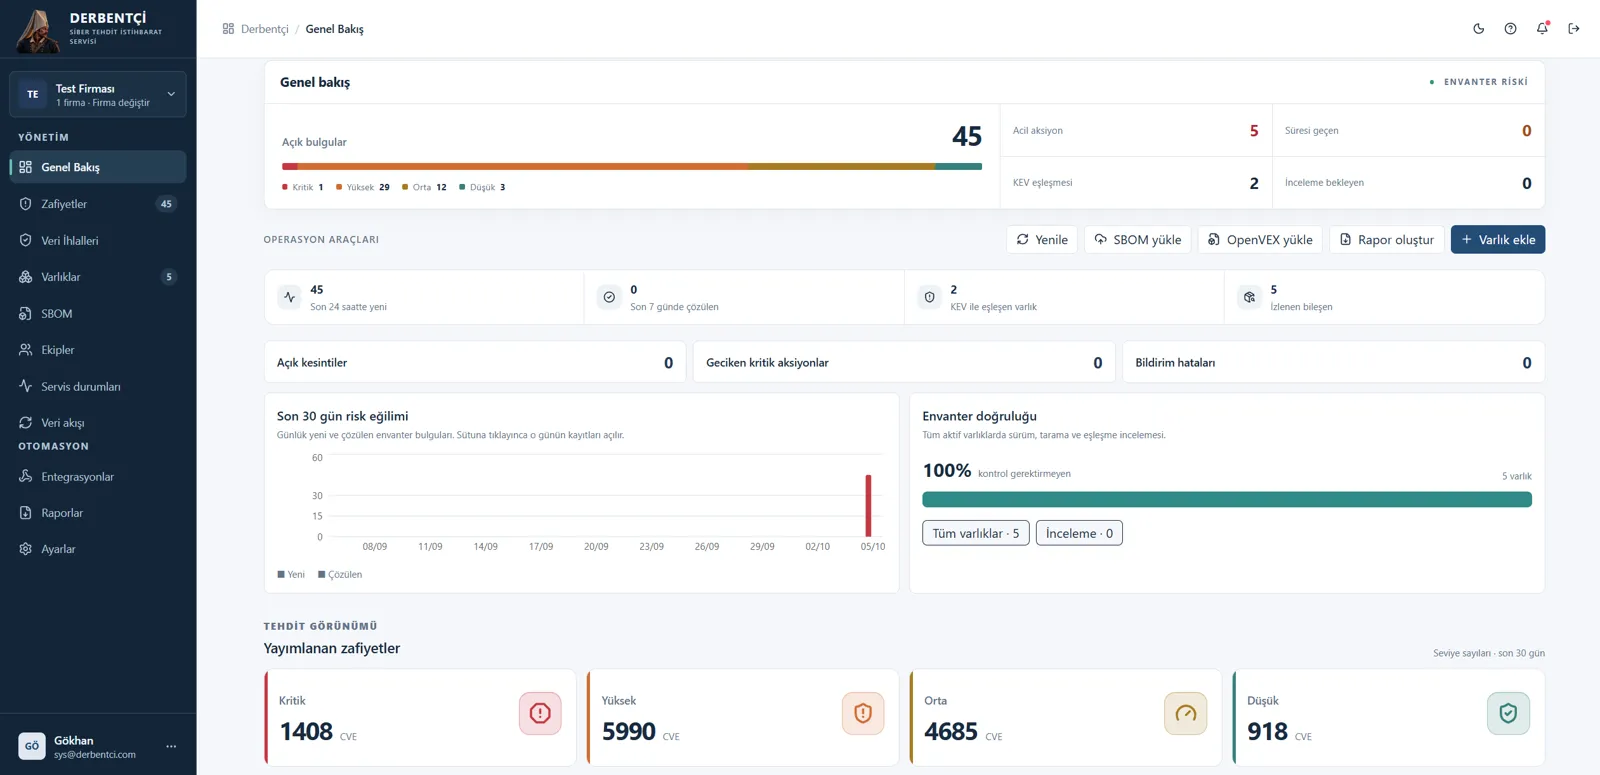Click the Orta CVE gauge icon
1600x775 pixels.
1186,713
